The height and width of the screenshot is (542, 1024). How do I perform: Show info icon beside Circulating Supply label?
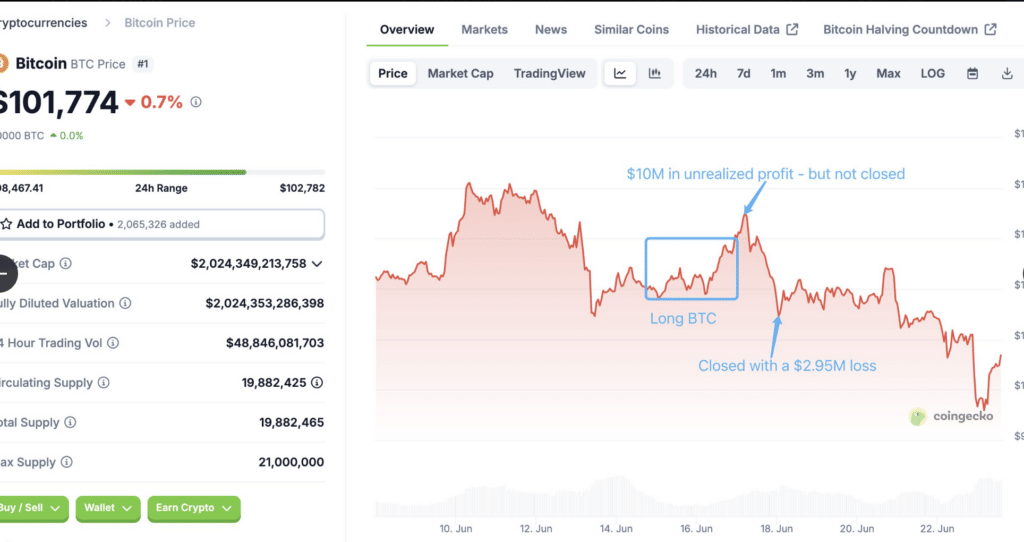point(104,383)
